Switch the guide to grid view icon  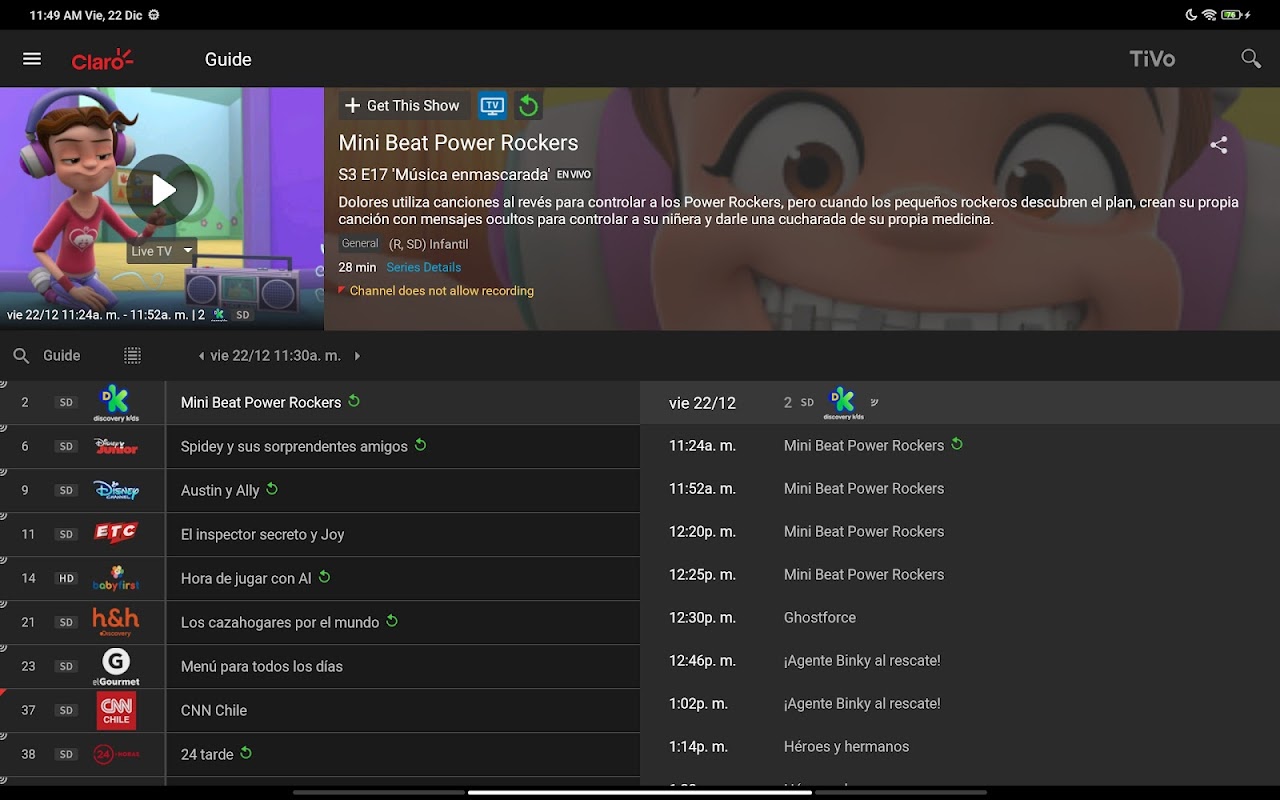coord(132,356)
